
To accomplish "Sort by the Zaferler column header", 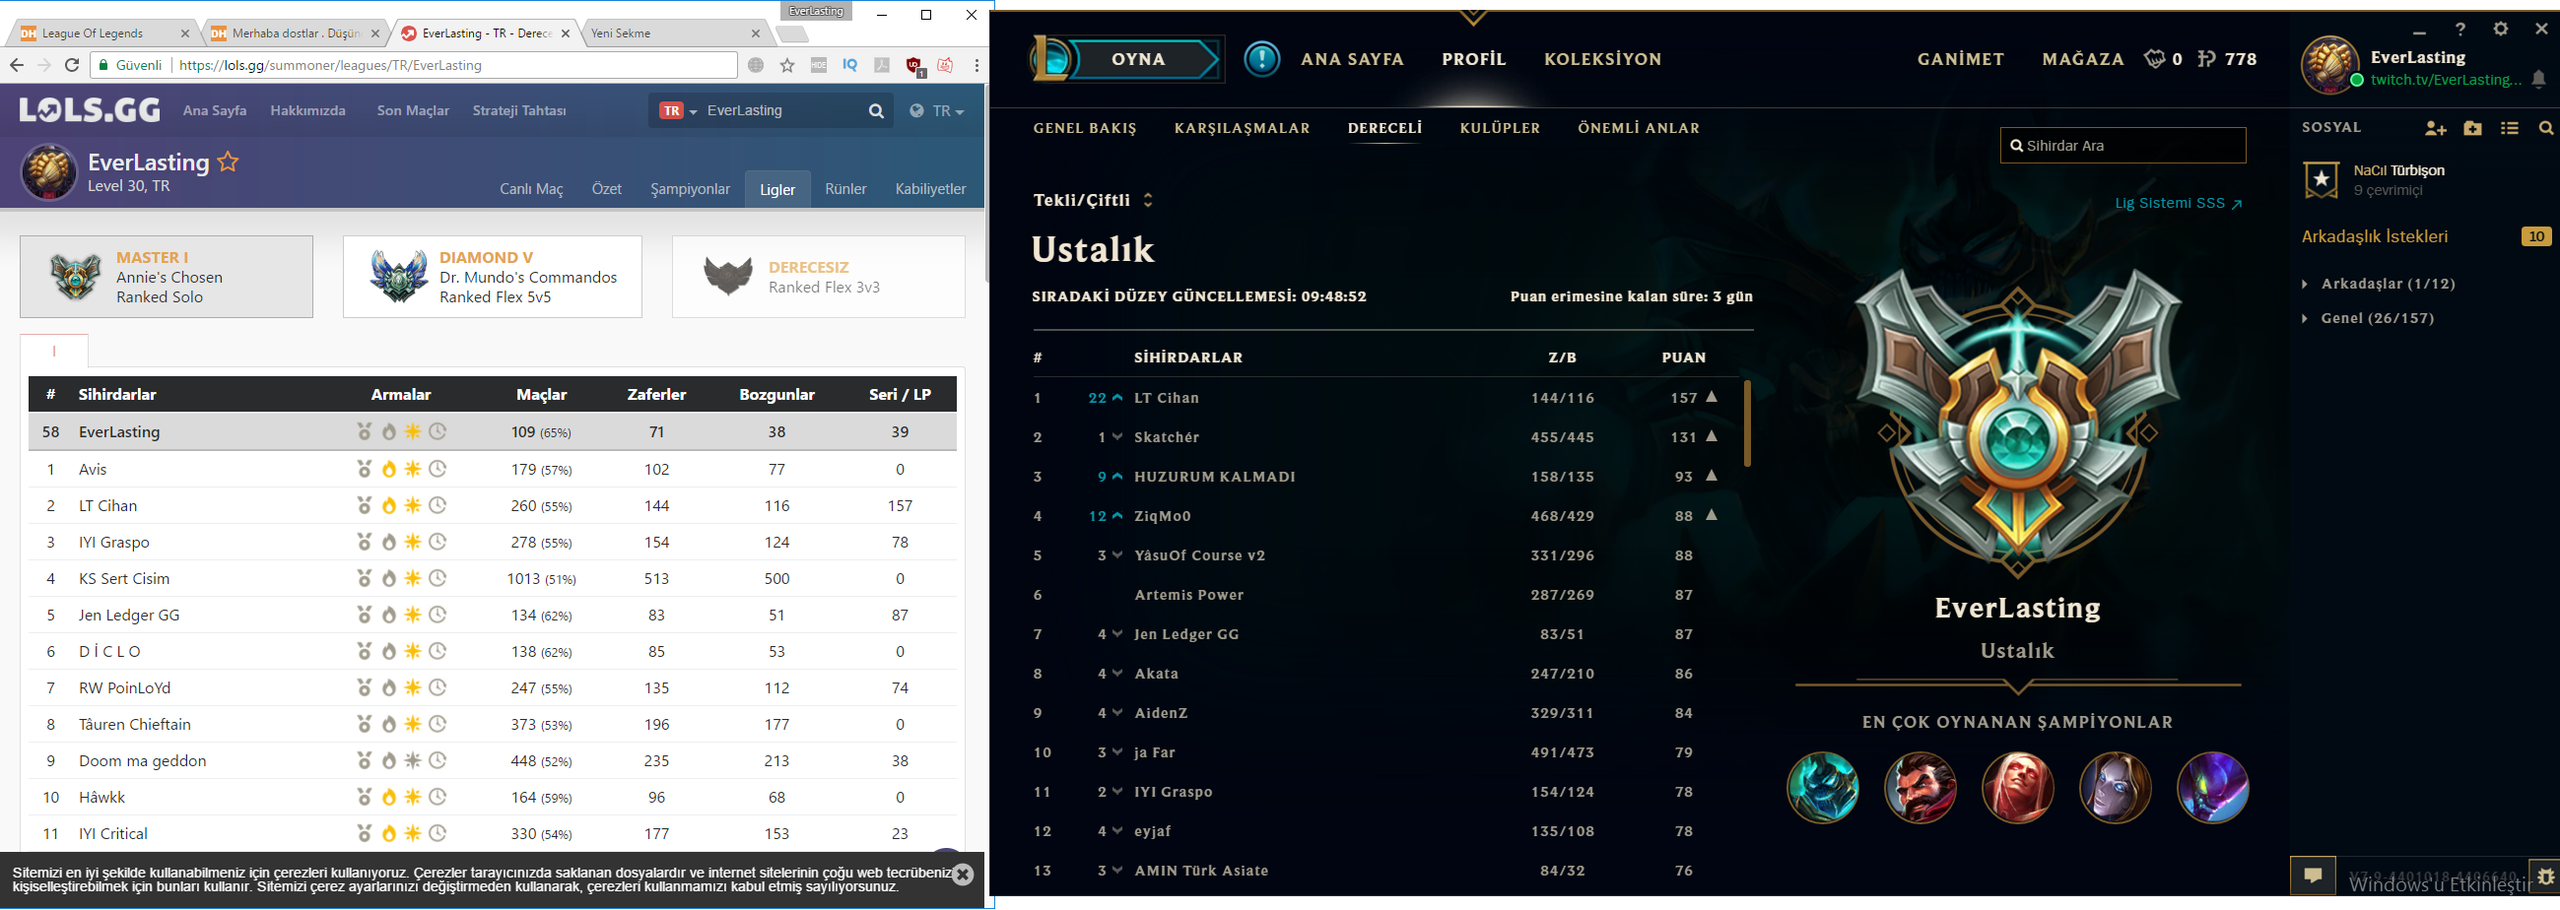I will 656,394.
